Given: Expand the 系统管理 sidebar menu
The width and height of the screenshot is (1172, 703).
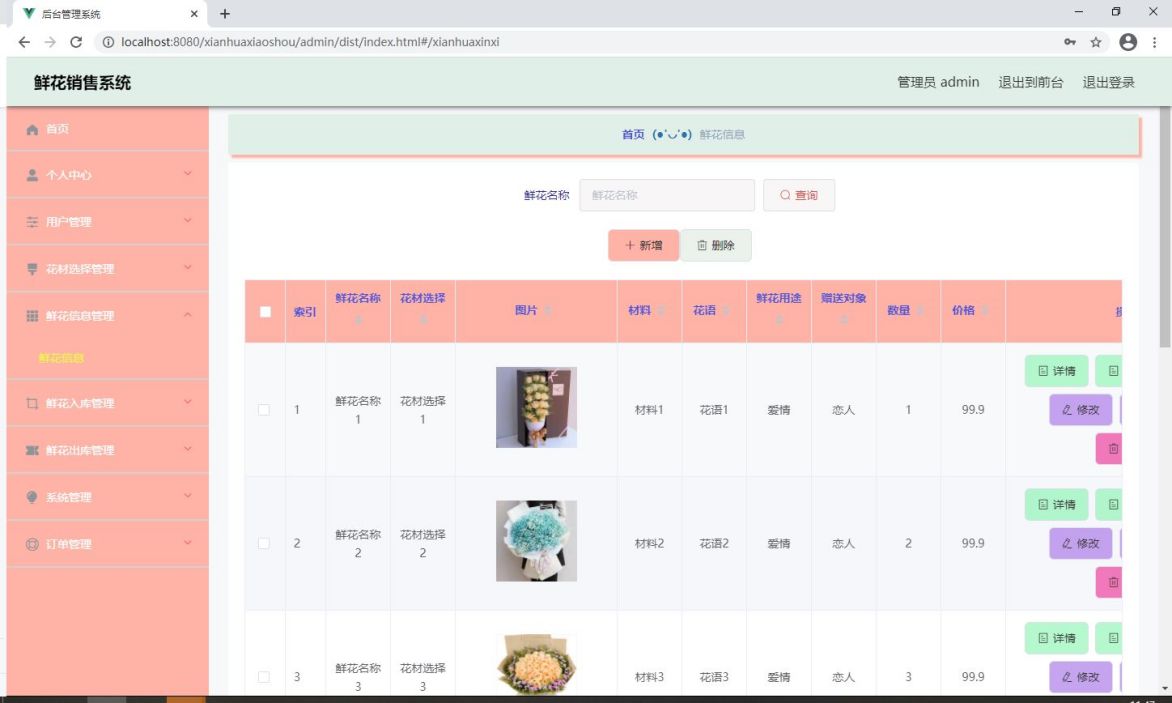Looking at the screenshot, I should click(x=188, y=496).
